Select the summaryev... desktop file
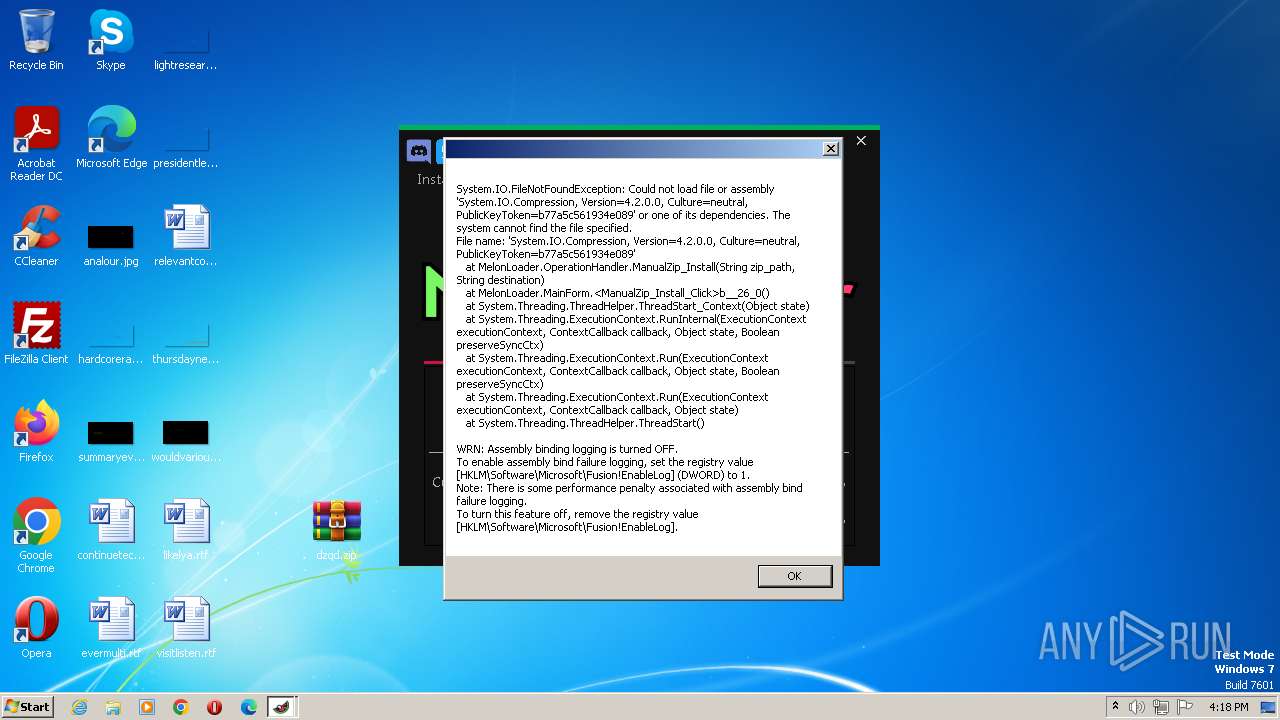The height and width of the screenshot is (720, 1280). click(111, 440)
